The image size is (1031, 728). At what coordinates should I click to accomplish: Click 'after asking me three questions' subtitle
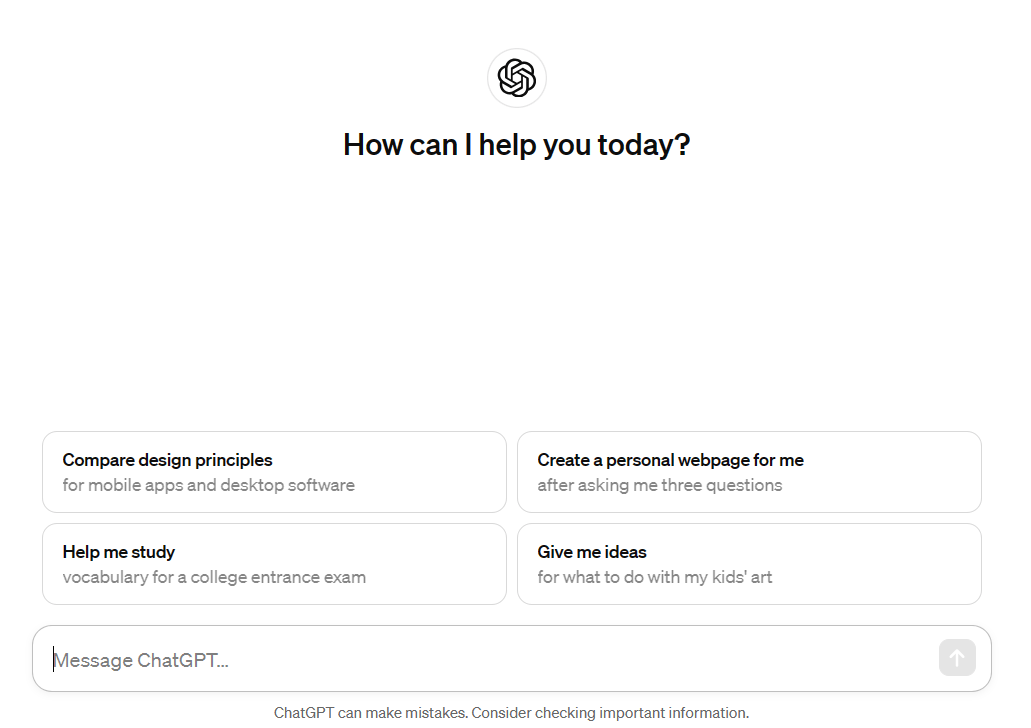[x=659, y=485]
